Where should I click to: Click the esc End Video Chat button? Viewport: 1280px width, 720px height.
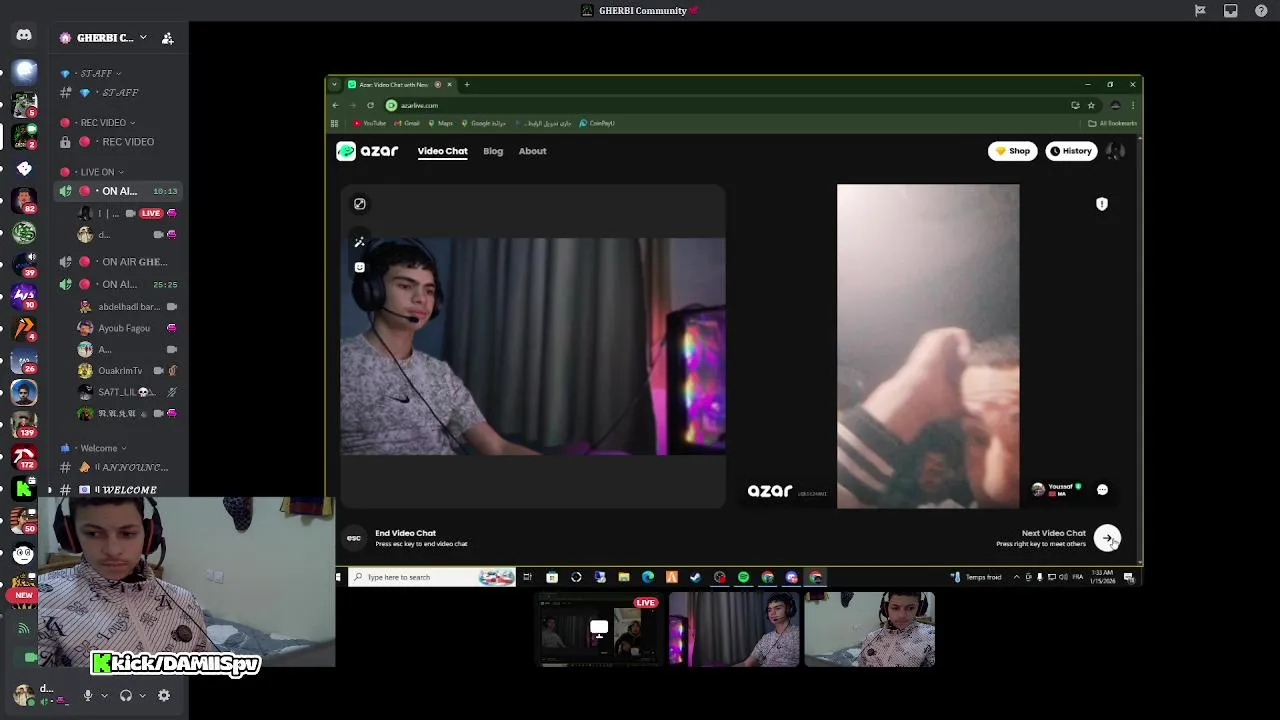point(353,538)
